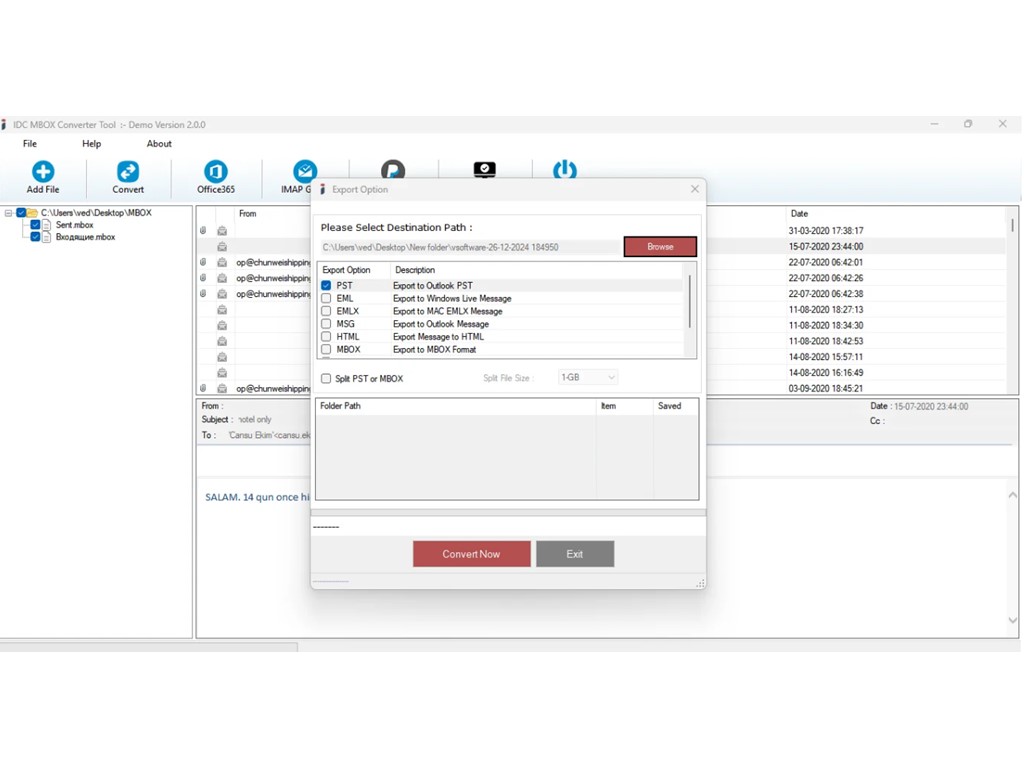Click the From column header in email list
1024x768 pixels.
pos(248,214)
